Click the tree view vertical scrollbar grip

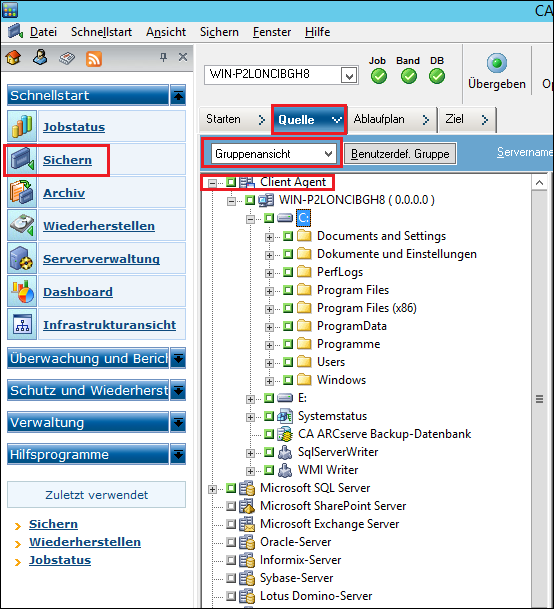pyautogui.click(x=540, y=399)
